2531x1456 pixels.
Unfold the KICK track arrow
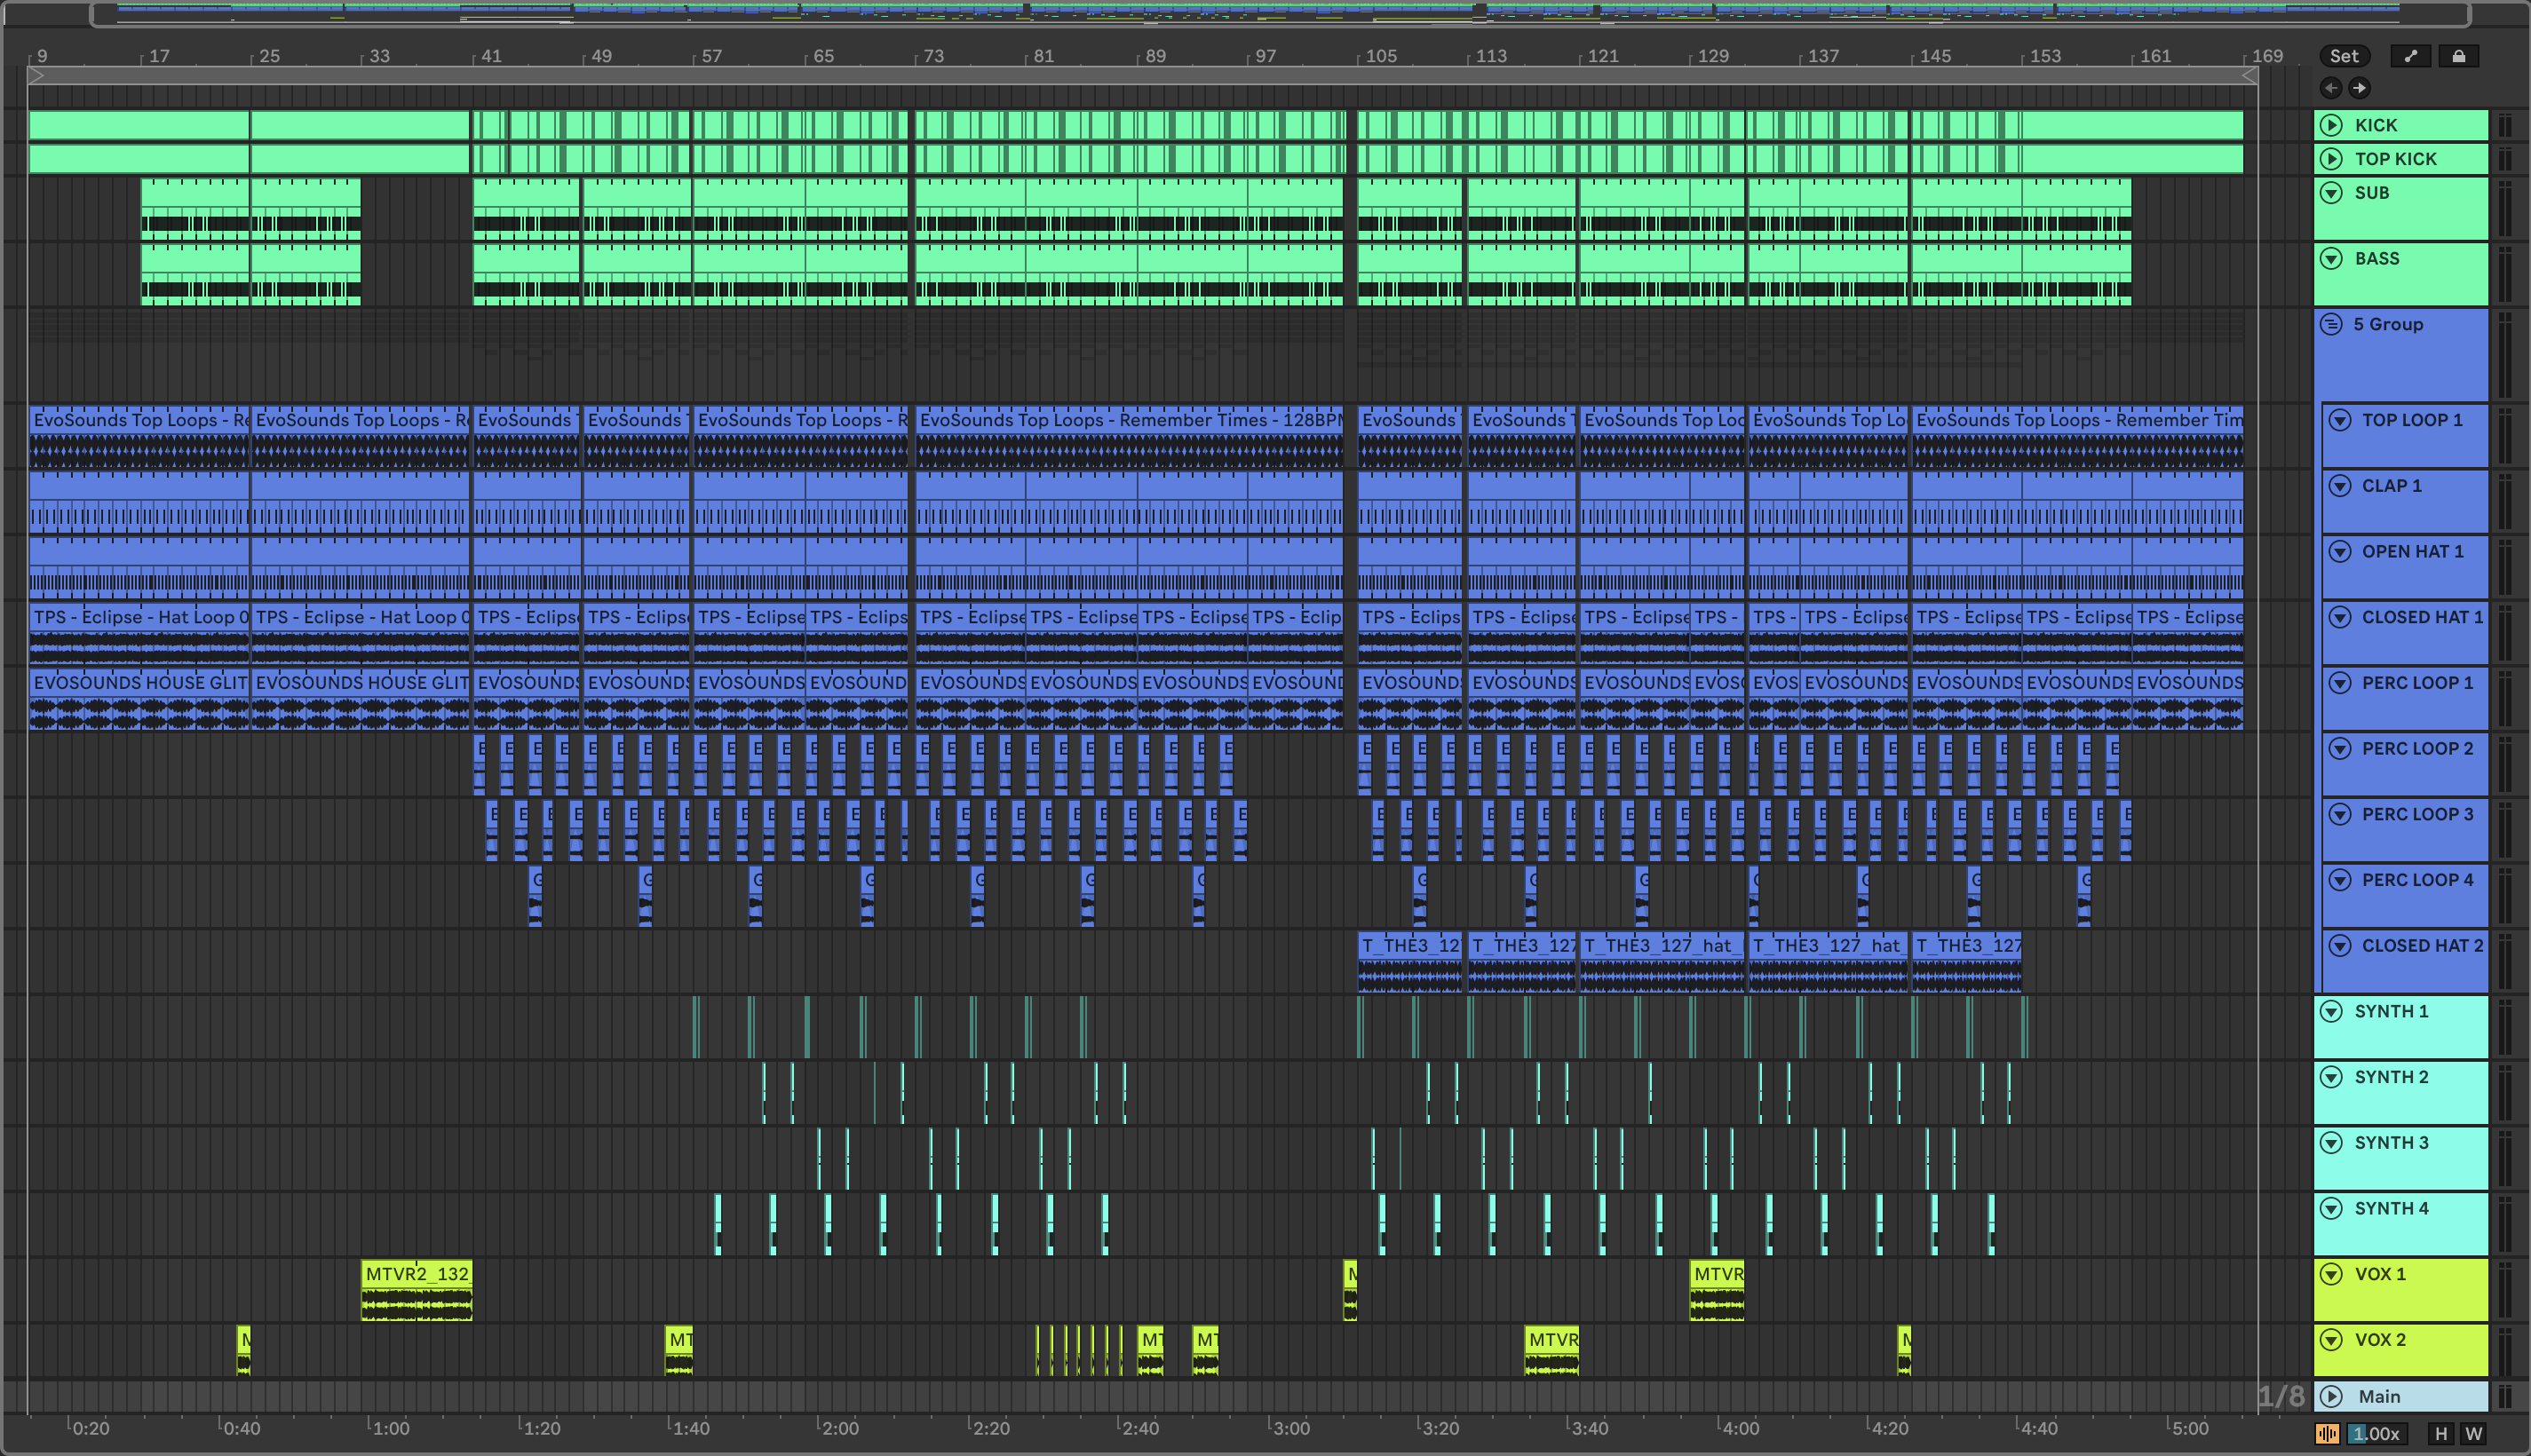tap(2331, 125)
